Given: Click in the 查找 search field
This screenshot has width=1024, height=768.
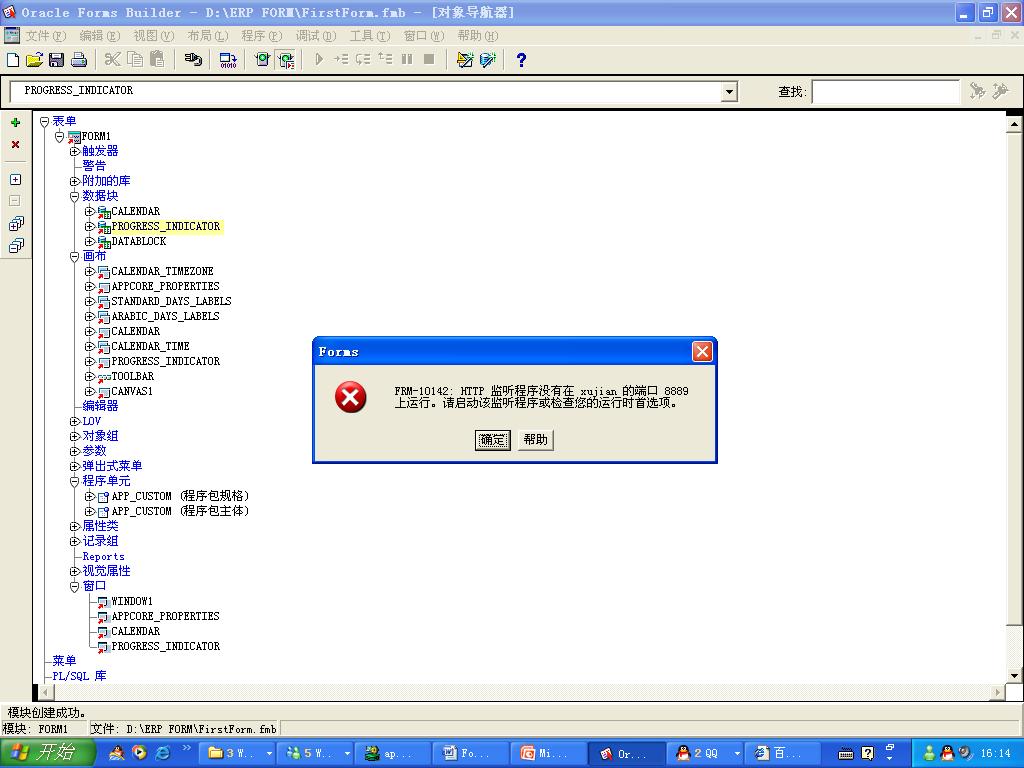Looking at the screenshot, I should click(x=885, y=91).
